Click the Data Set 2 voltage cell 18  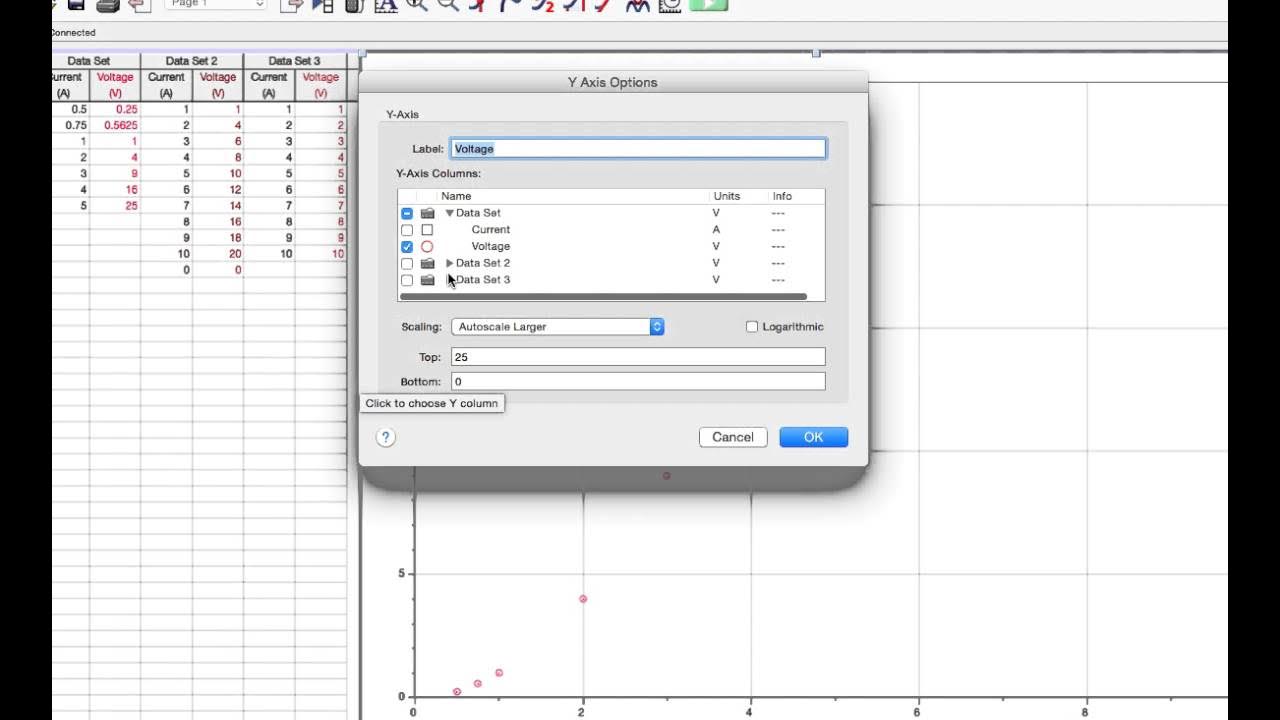(218, 238)
